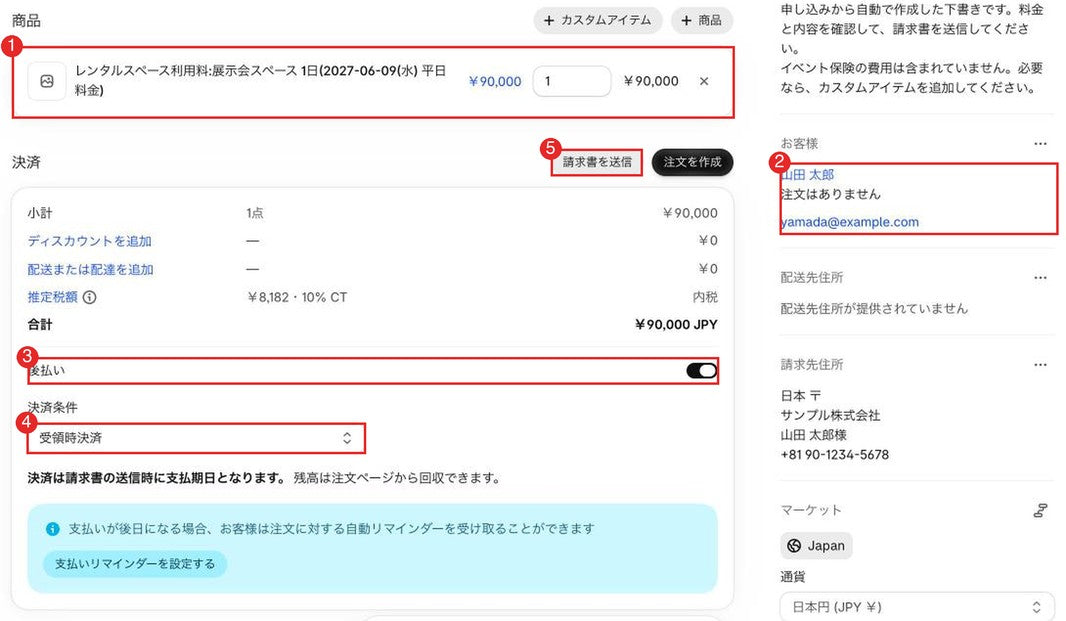Open the 決済条件 dropdown
This screenshot has height=621, width=1066.
[196, 438]
